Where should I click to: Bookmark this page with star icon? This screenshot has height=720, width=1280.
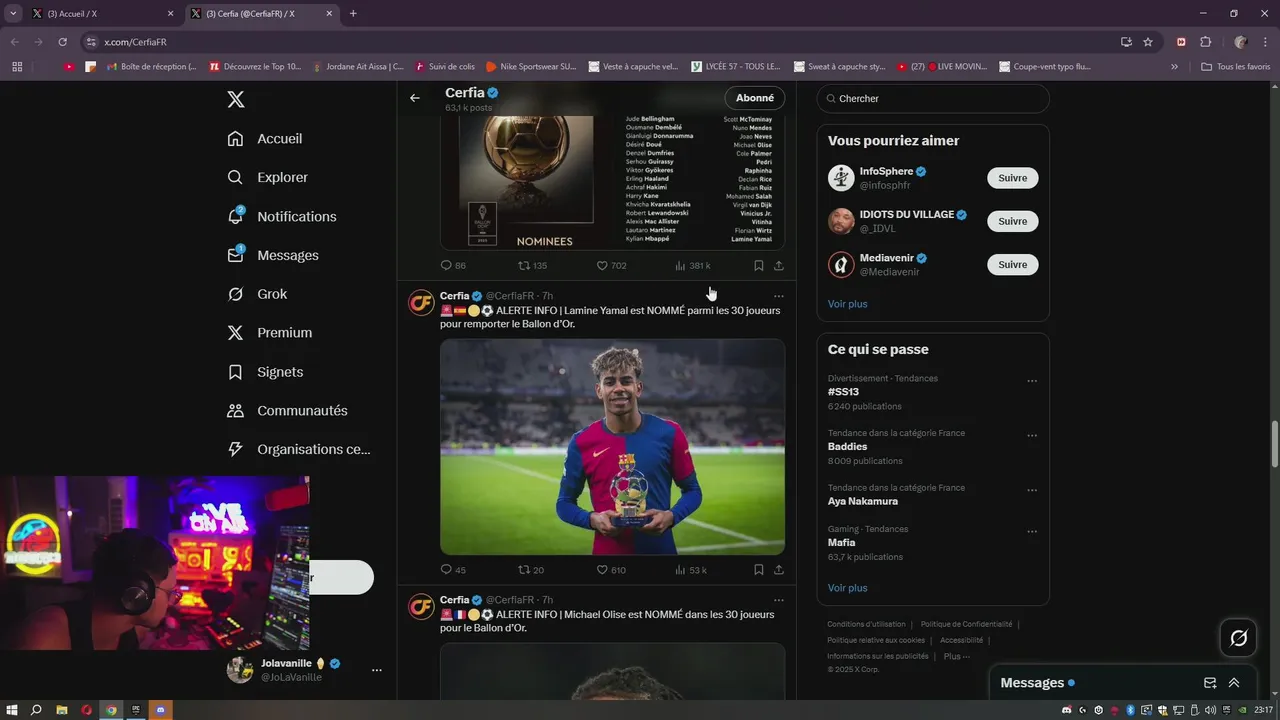click(1148, 42)
